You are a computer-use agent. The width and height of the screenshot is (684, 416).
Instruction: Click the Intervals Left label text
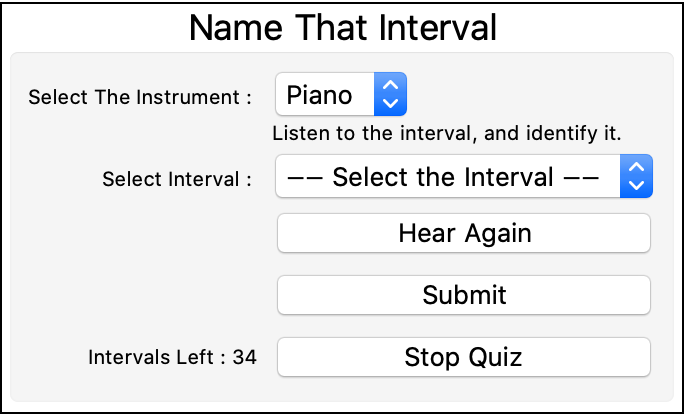pyautogui.click(x=157, y=357)
